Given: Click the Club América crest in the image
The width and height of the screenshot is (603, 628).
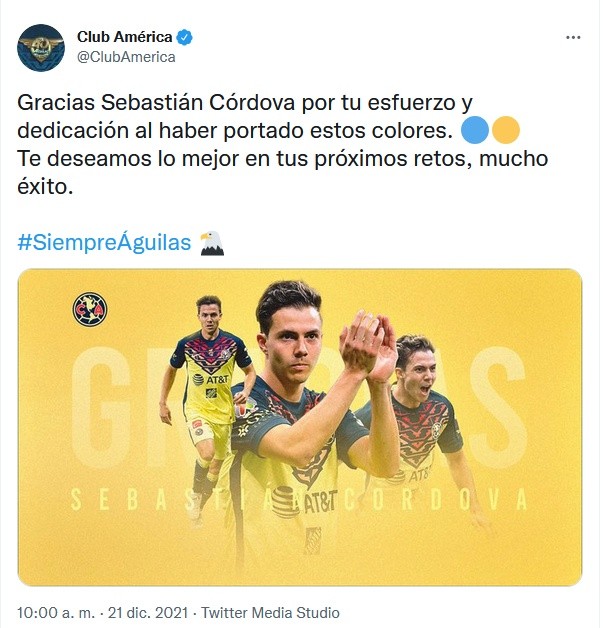Looking at the screenshot, I should tap(90, 309).
